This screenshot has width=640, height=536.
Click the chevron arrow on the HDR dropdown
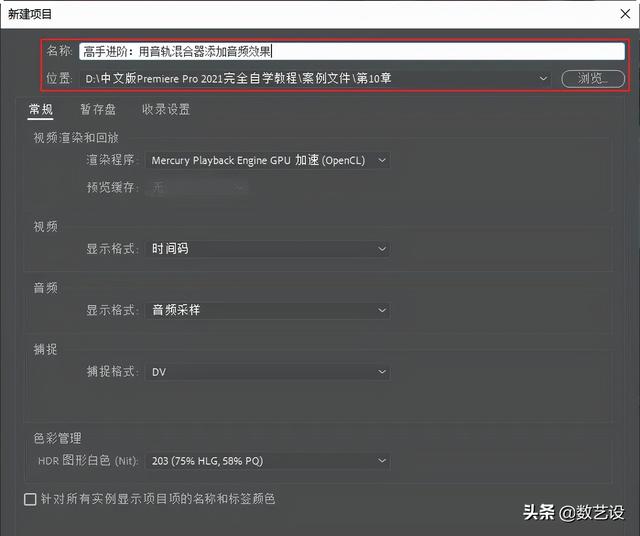click(x=382, y=461)
